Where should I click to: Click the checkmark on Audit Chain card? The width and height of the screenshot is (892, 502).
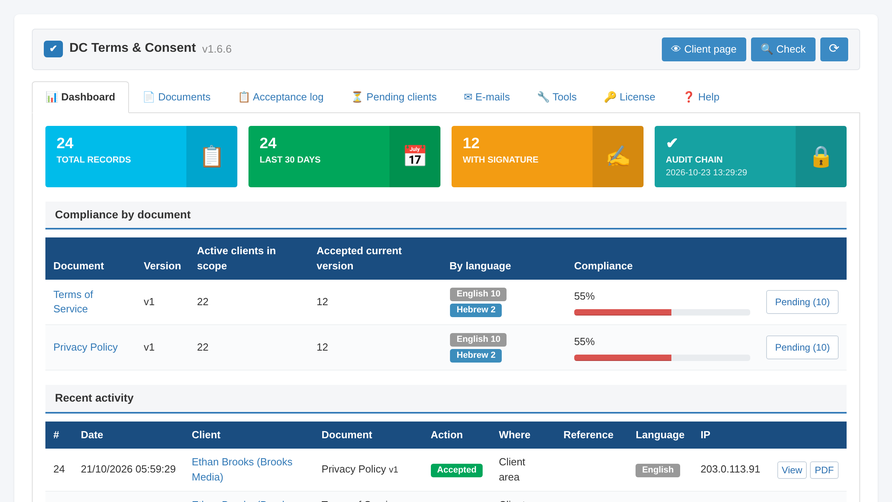coord(672,143)
